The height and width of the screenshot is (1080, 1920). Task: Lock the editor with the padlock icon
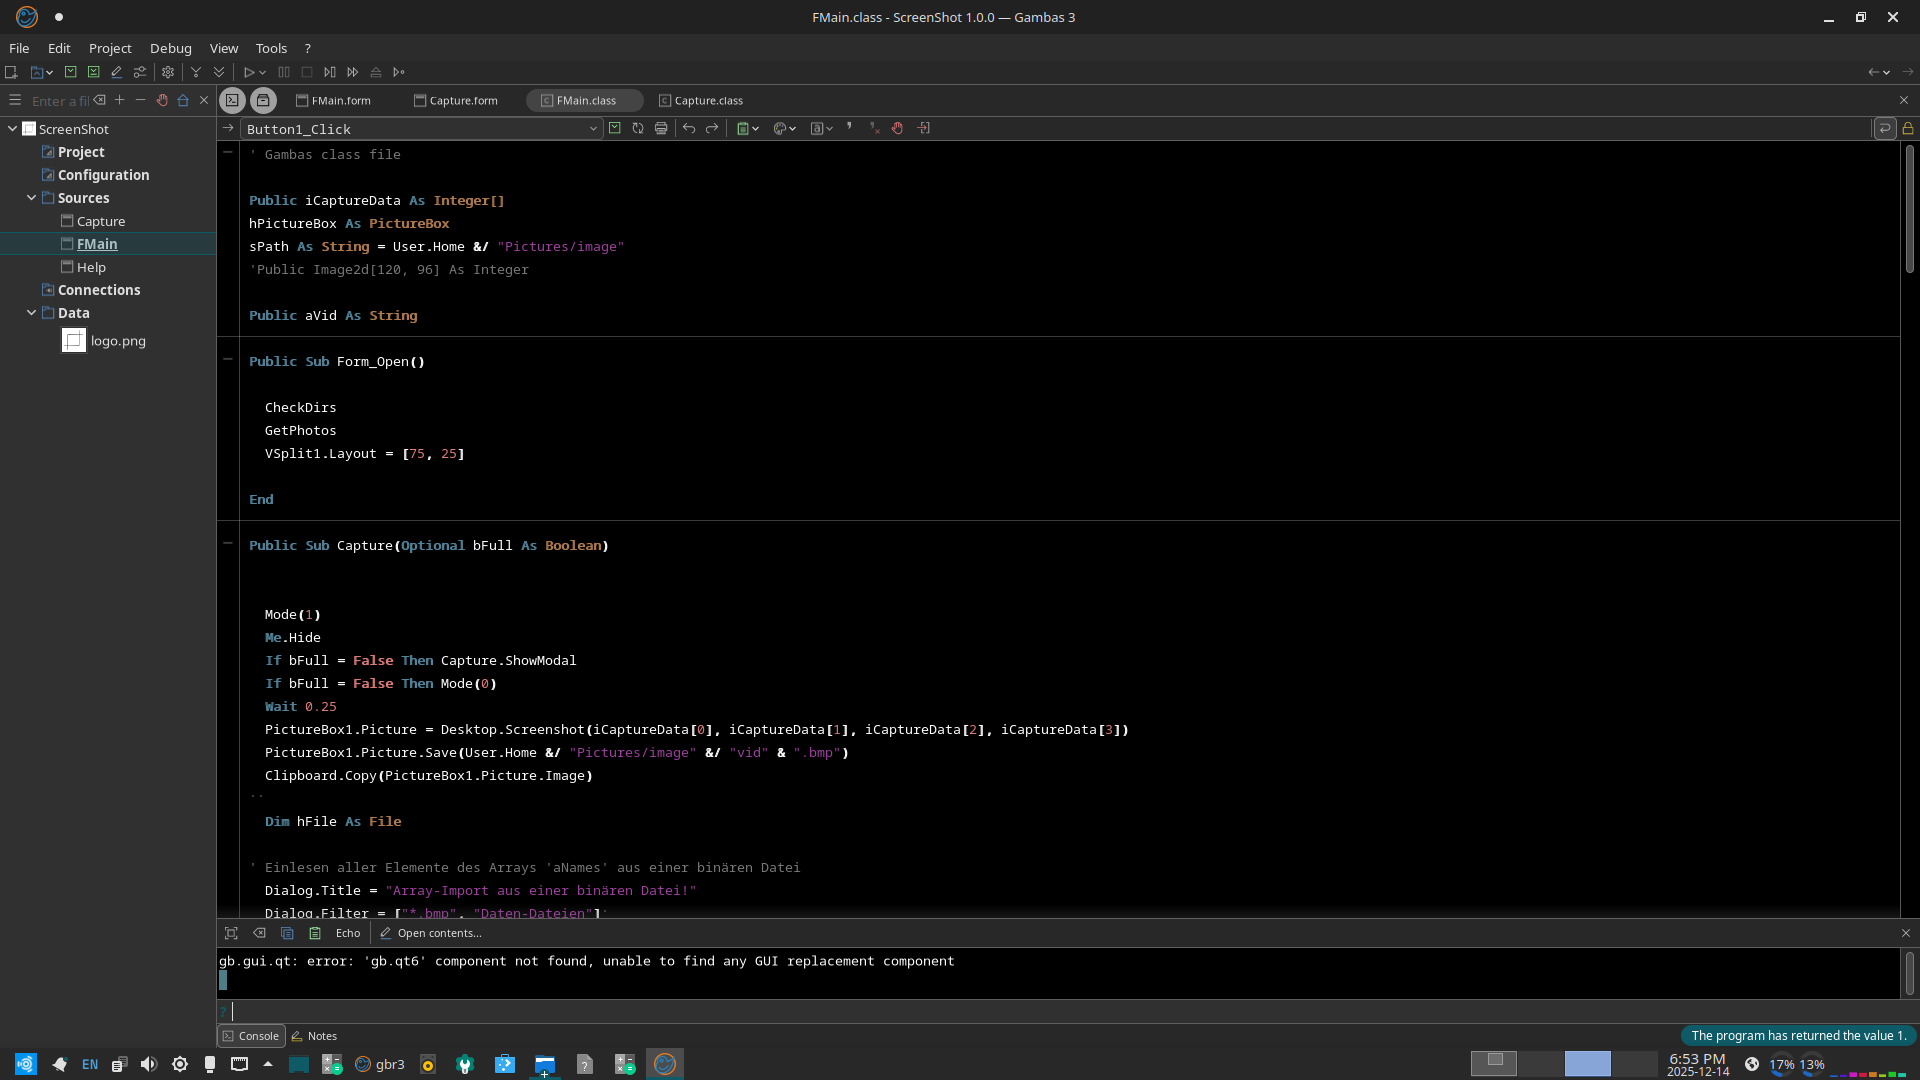pyautogui.click(x=1908, y=128)
